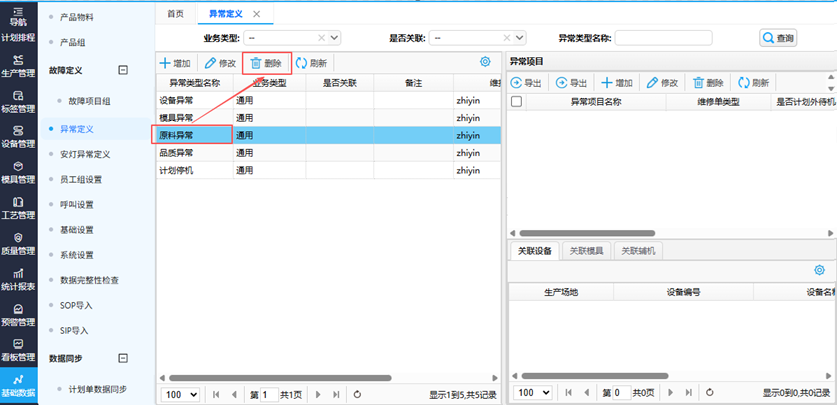Click the second 导出 button in 异常项目 toolbar
837x405 pixels.
(x=572, y=83)
